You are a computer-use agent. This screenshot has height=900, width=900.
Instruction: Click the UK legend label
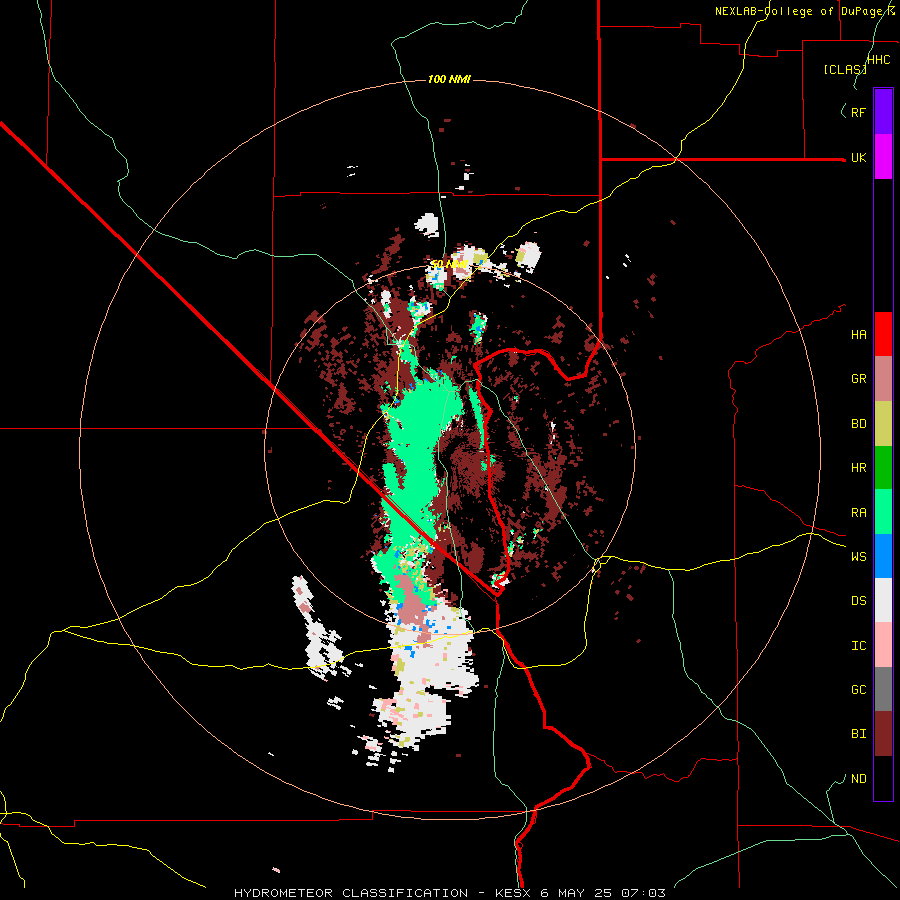(859, 157)
